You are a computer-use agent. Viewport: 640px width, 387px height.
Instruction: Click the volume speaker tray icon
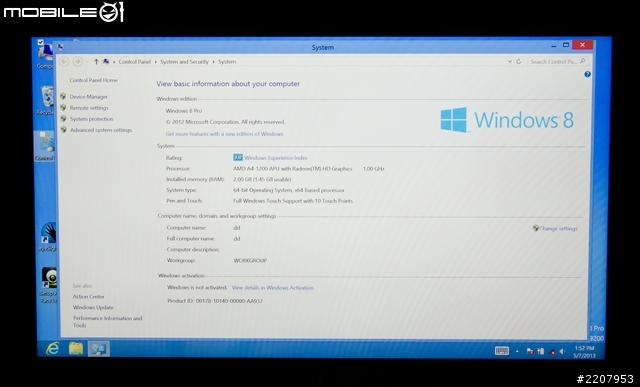(562, 351)
